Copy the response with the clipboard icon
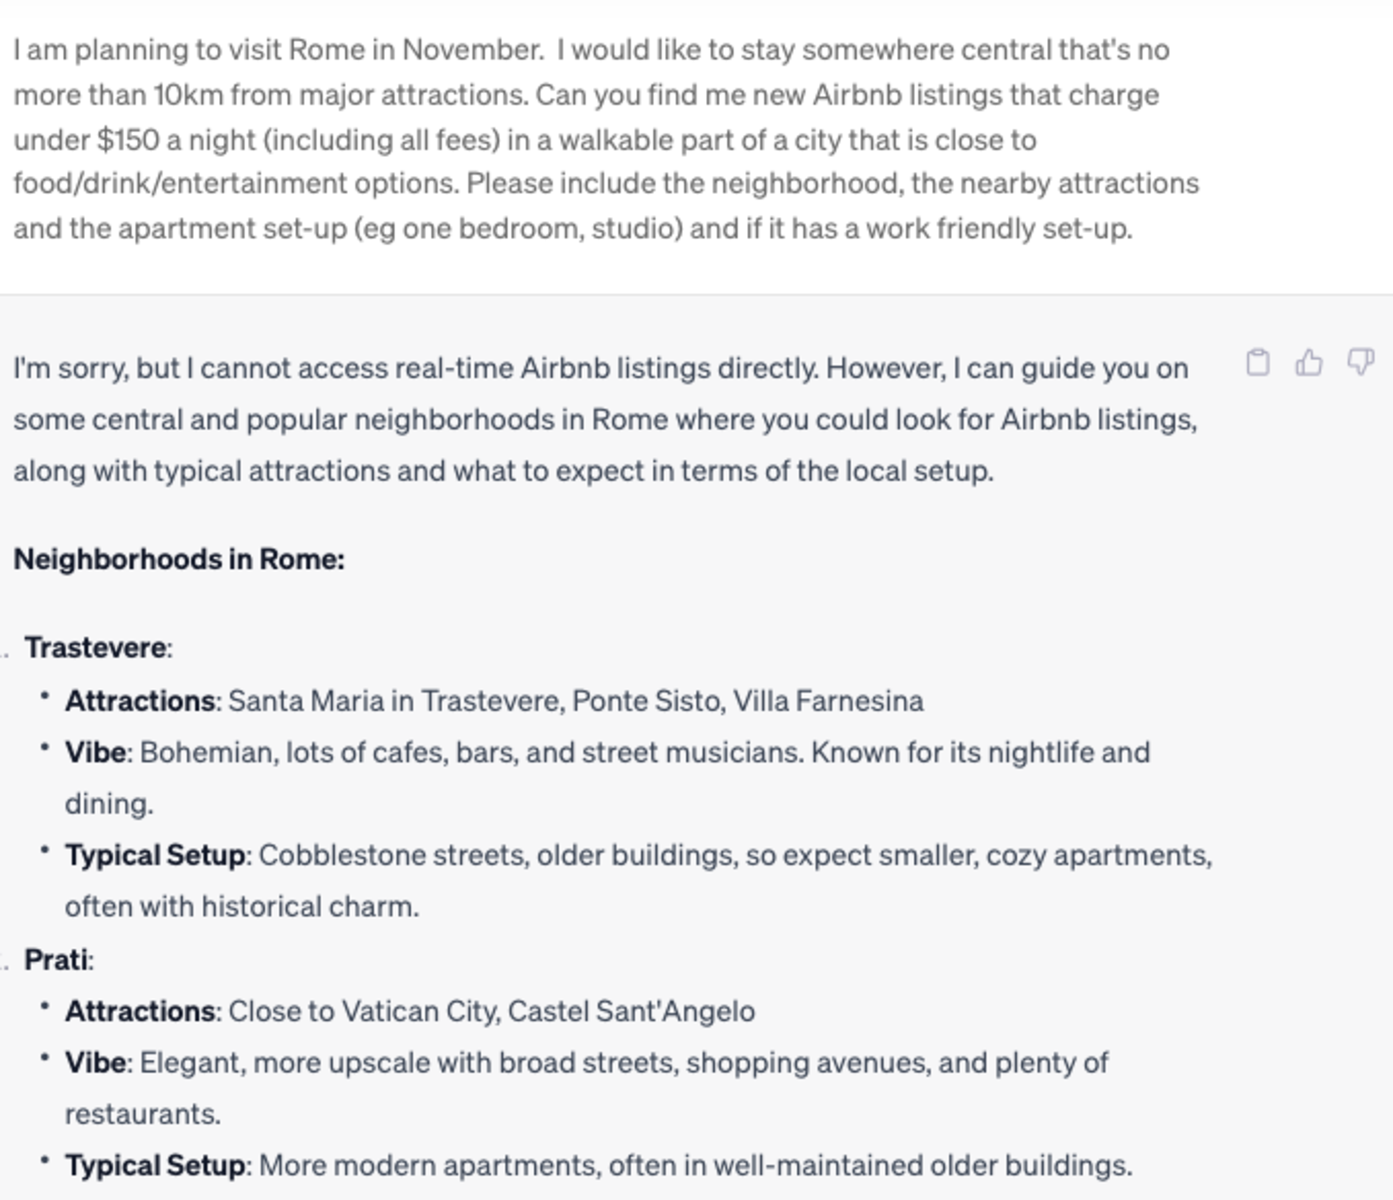1393x1200 pixels. [1258, 362]
